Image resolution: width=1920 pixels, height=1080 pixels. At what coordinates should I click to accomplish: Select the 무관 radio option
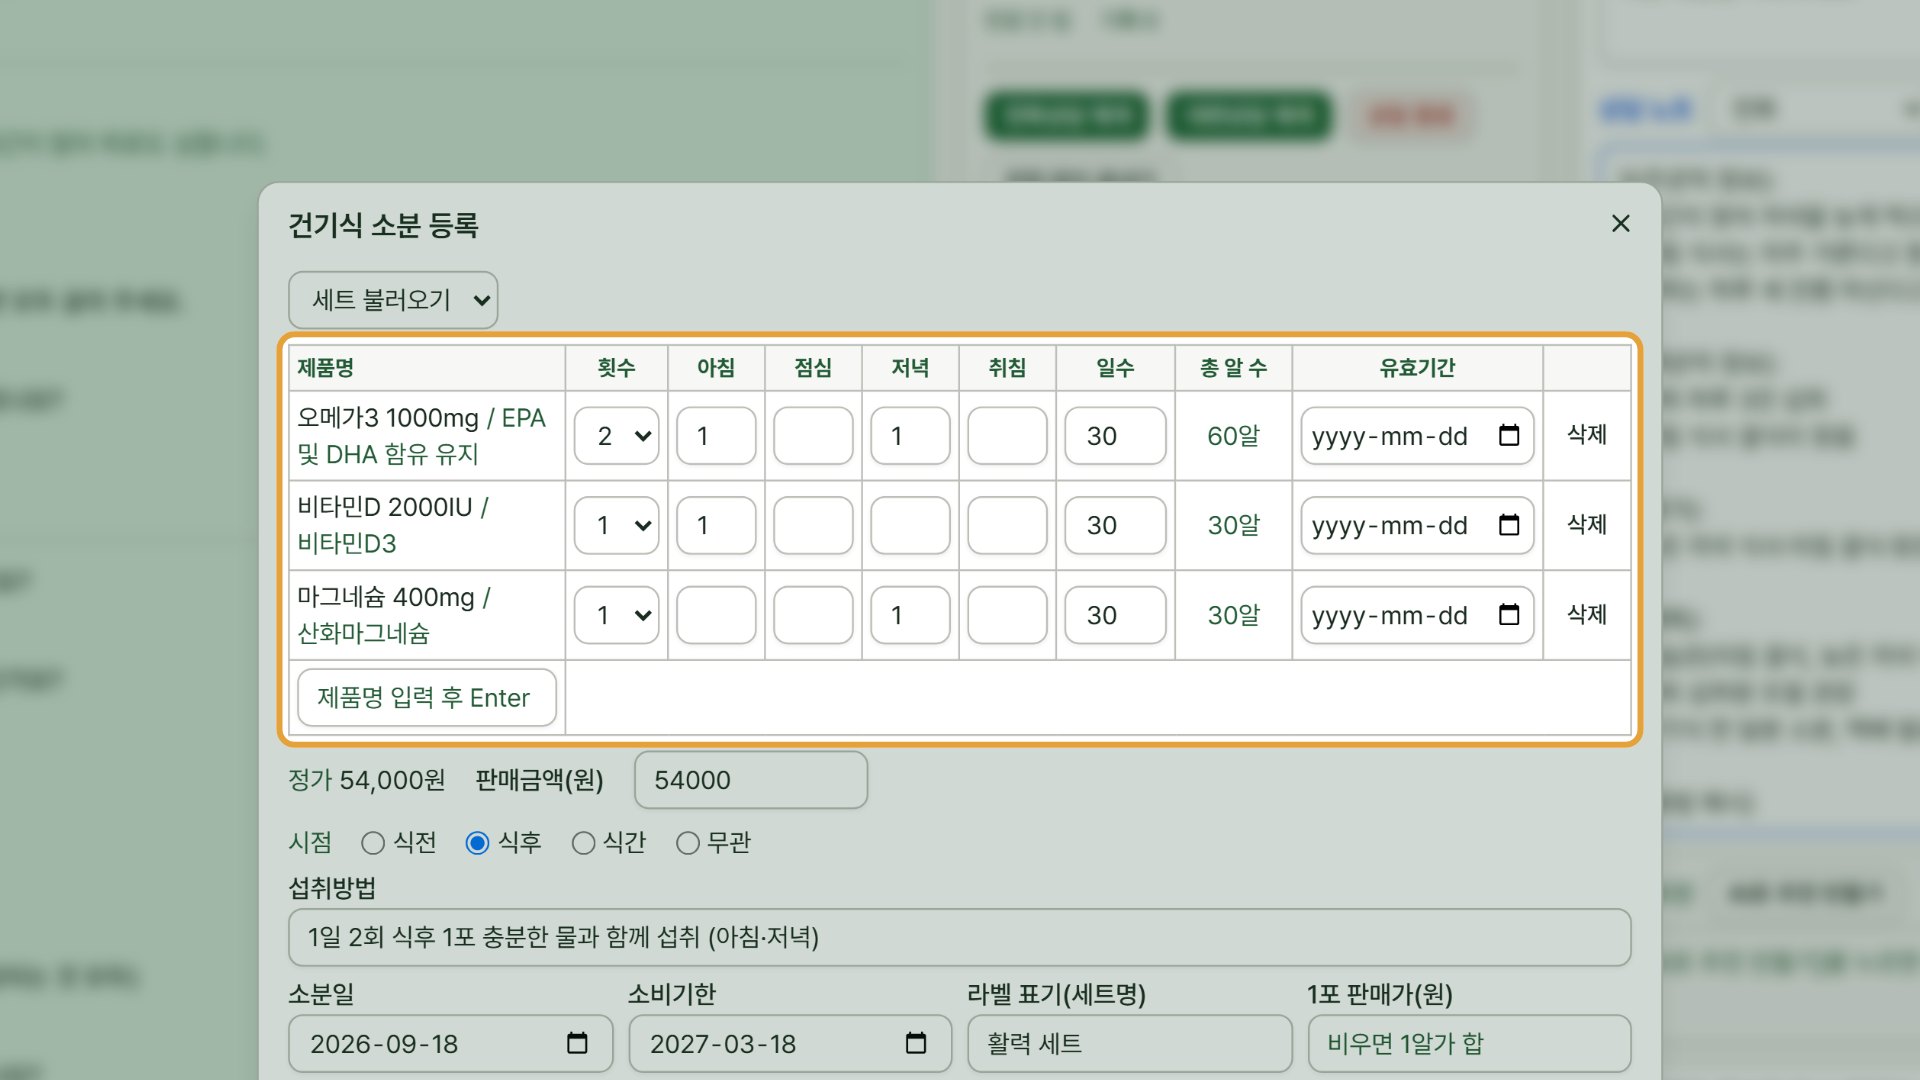click(x=688, y=843)
